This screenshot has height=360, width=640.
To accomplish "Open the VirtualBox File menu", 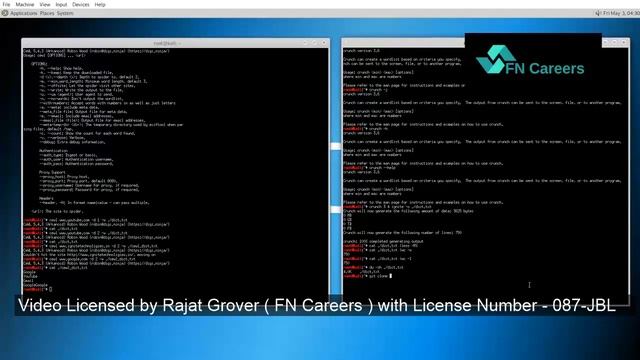I will pyautogui.click(x=6, y=4).
